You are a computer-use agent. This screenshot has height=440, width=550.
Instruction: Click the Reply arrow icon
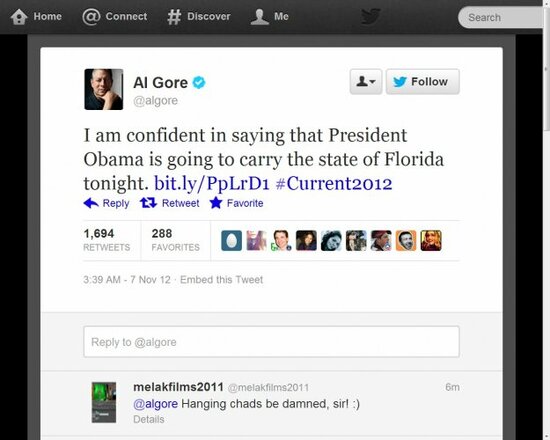click(x=91, y=203)
